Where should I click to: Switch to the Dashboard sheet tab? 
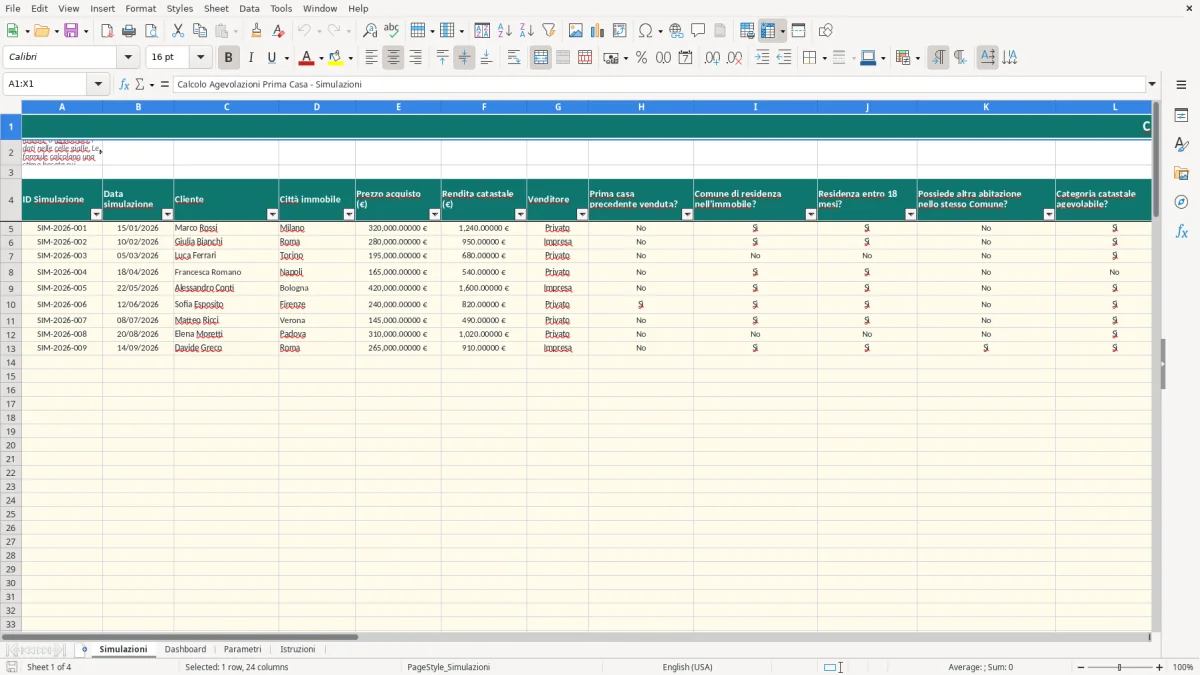185,650
